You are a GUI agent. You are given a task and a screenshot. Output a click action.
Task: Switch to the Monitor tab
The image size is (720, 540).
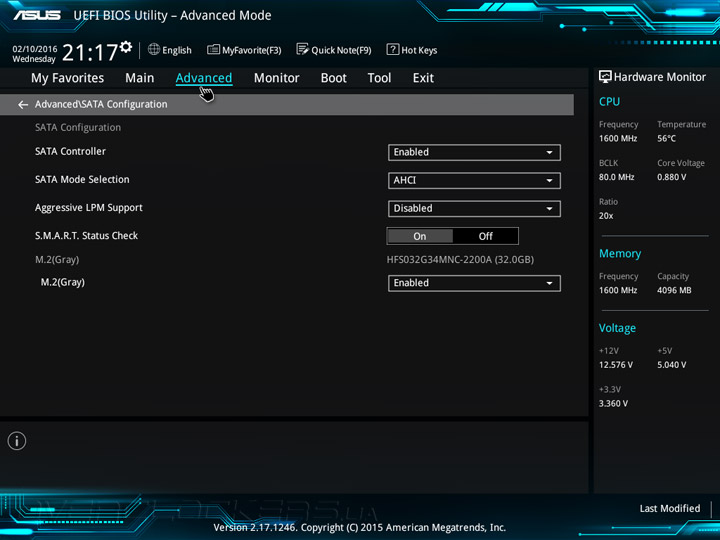coord(276,78)
